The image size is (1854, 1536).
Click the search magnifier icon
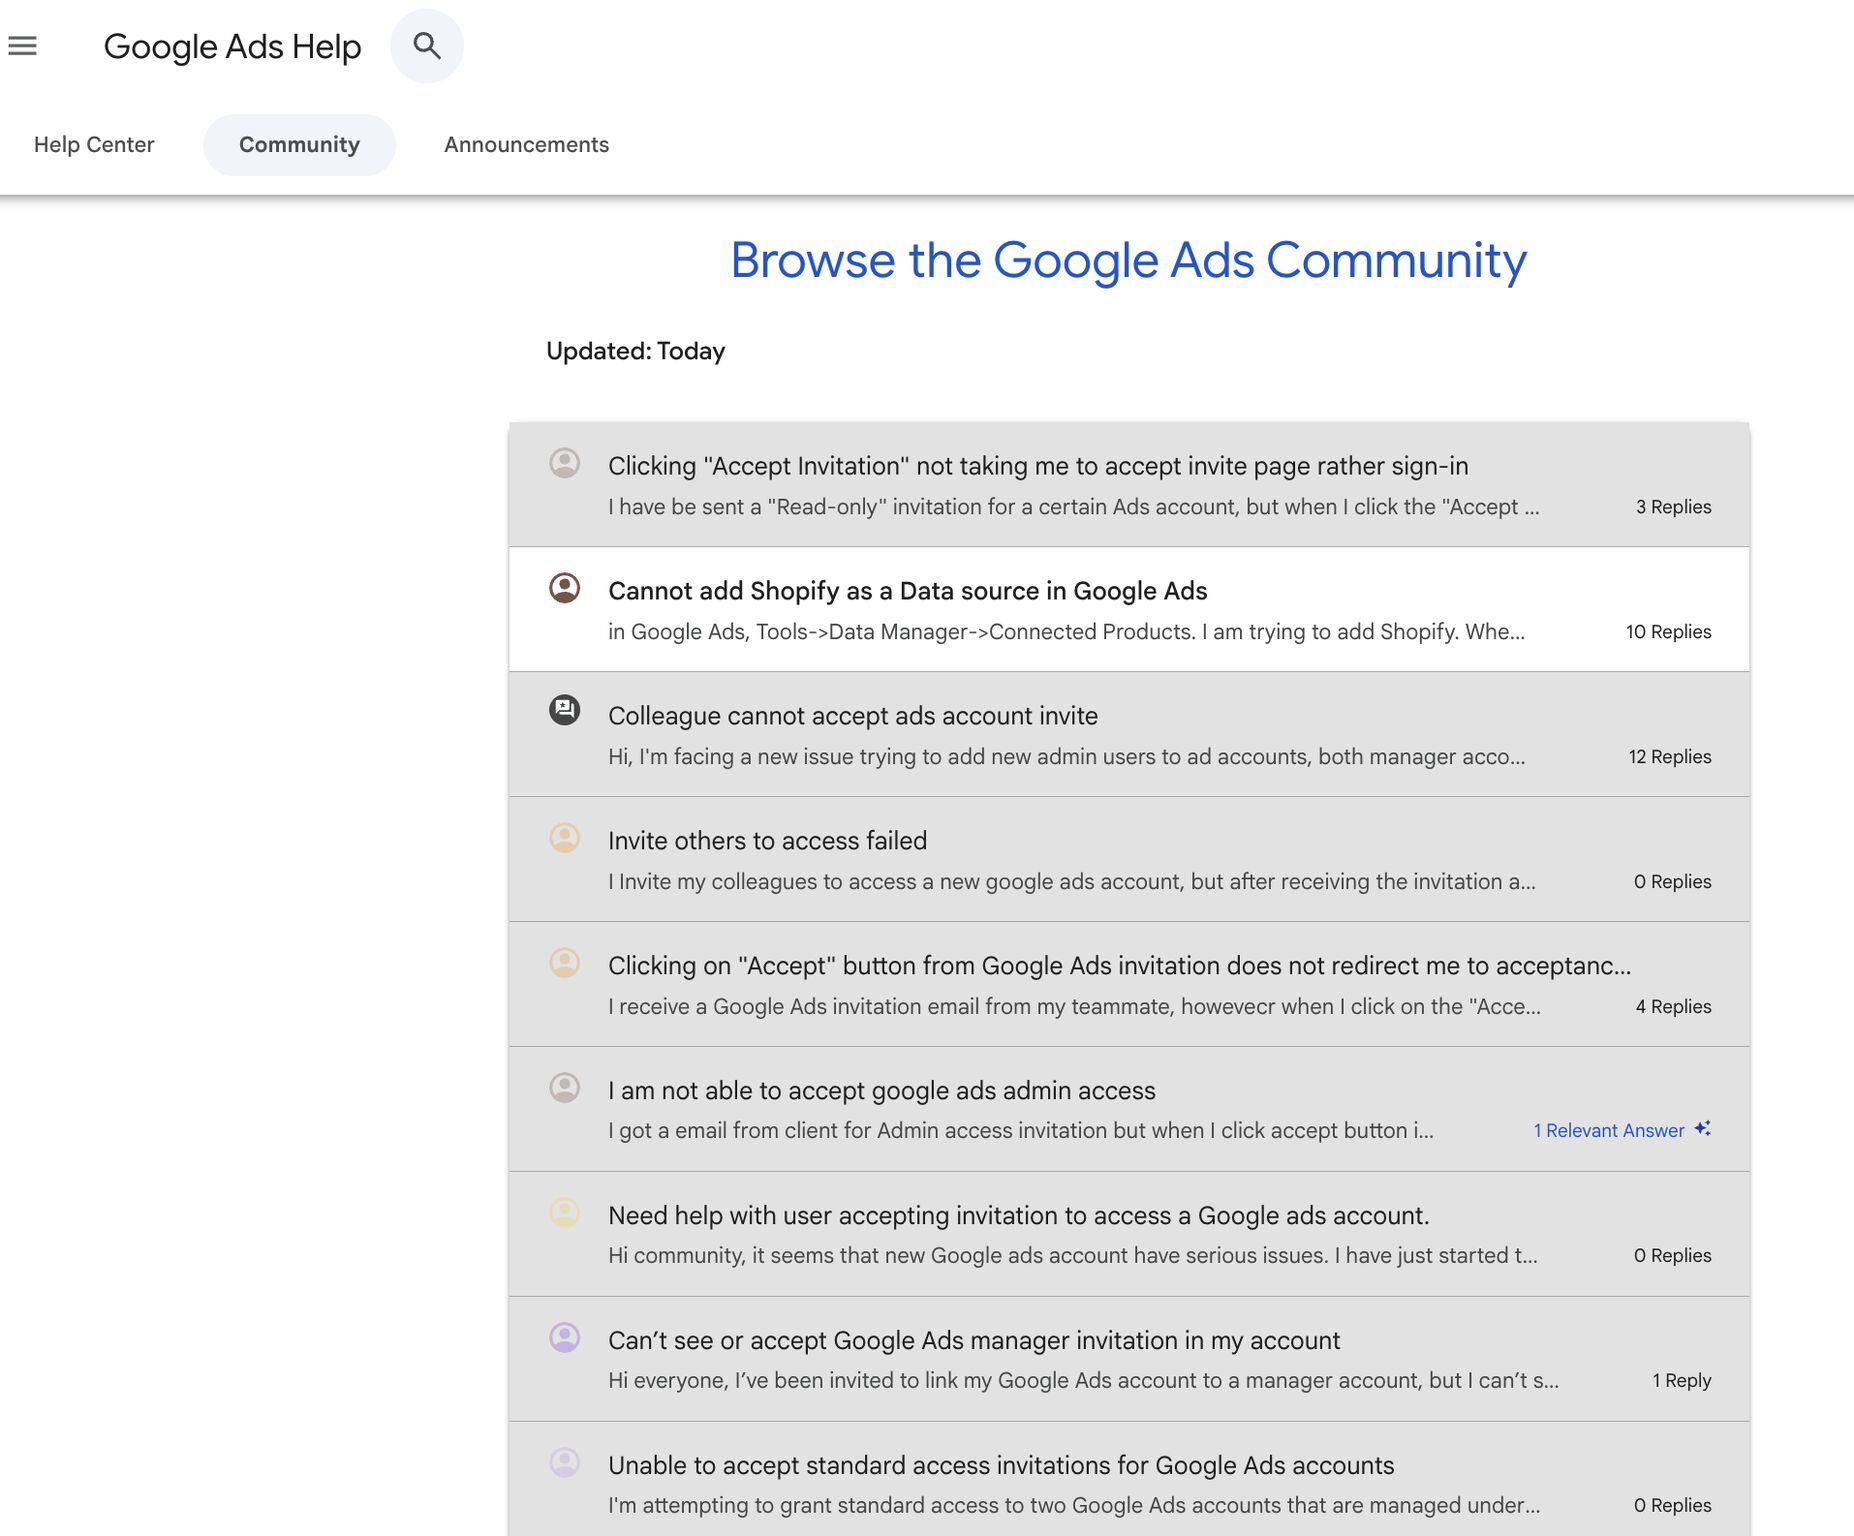point(427,46)
